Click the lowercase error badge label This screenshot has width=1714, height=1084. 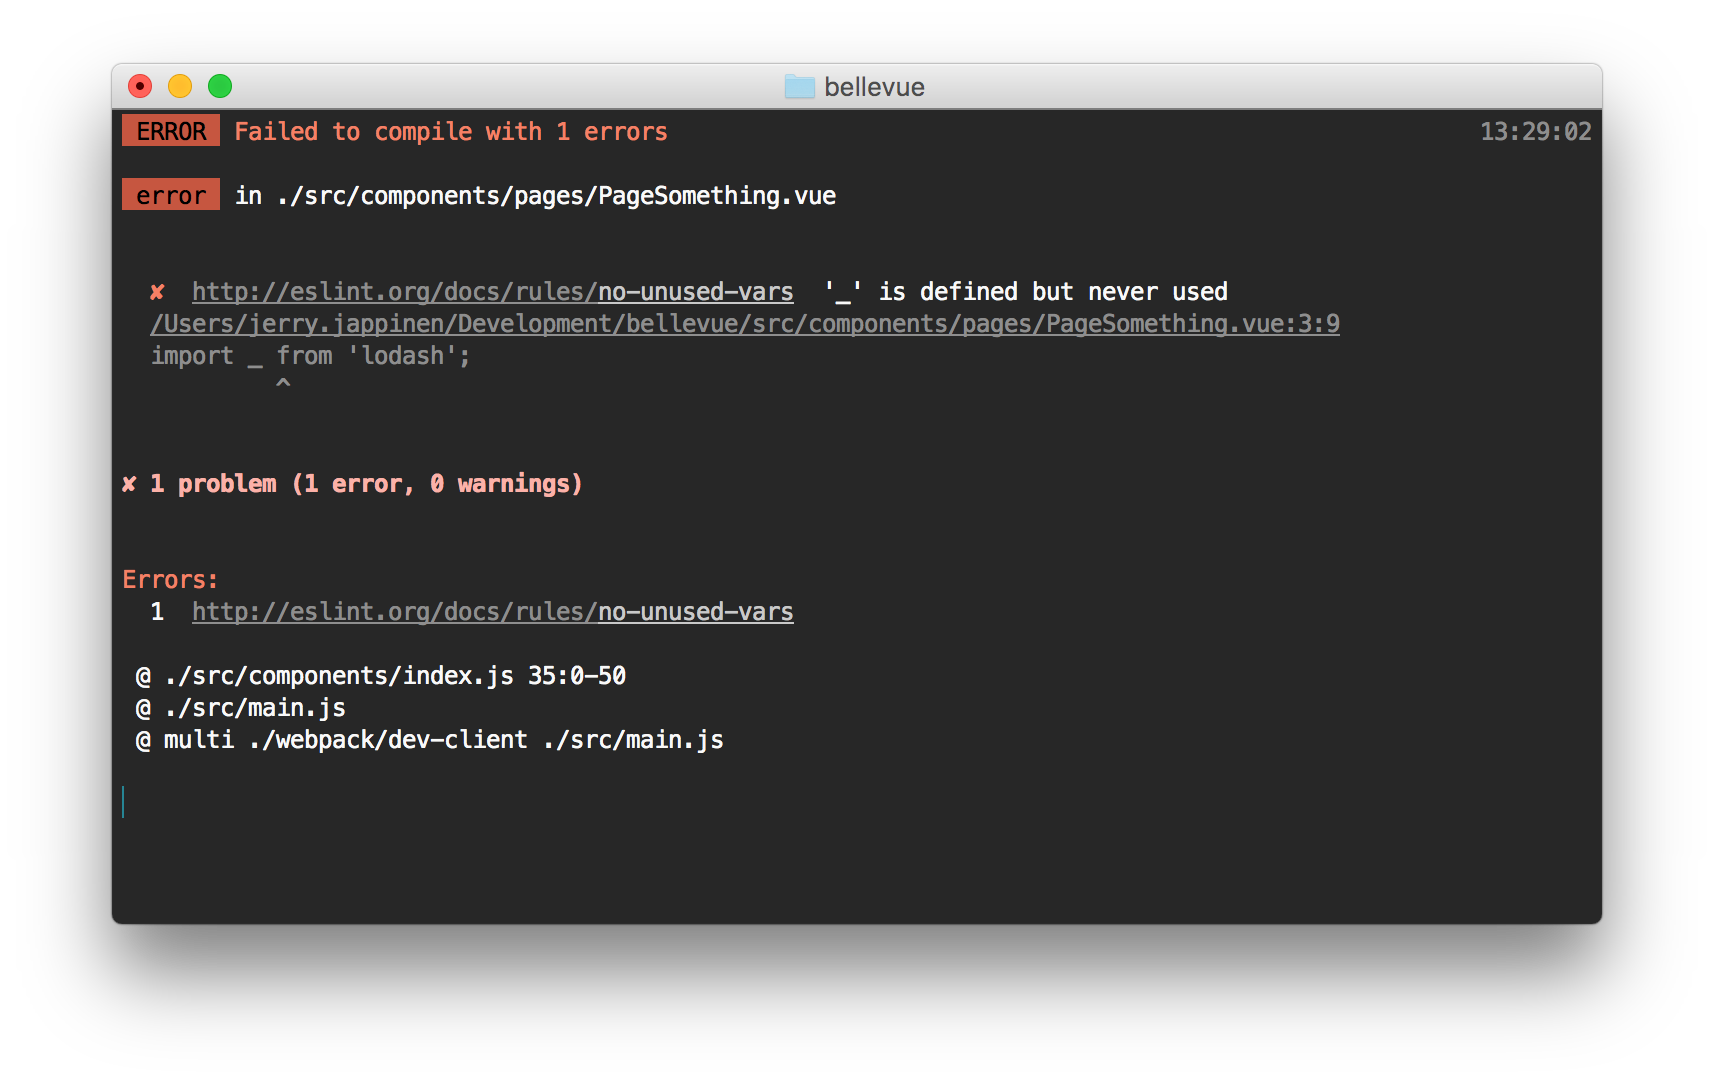[171, 195]
